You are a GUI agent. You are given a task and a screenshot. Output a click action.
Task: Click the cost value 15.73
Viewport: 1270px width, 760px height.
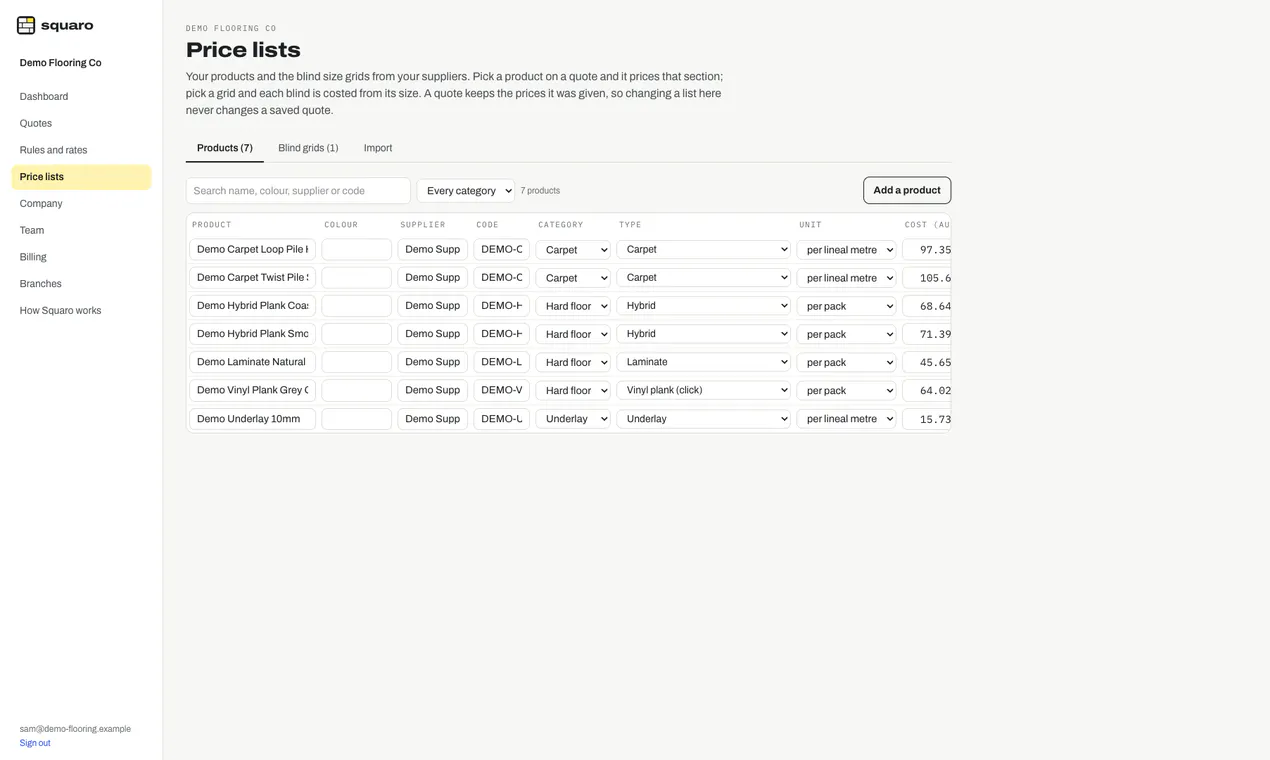click(927, 419)
